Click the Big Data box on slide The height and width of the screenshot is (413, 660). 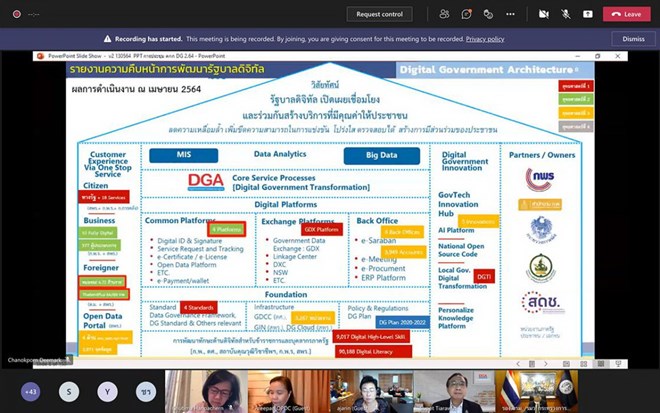tap(381, 155)
